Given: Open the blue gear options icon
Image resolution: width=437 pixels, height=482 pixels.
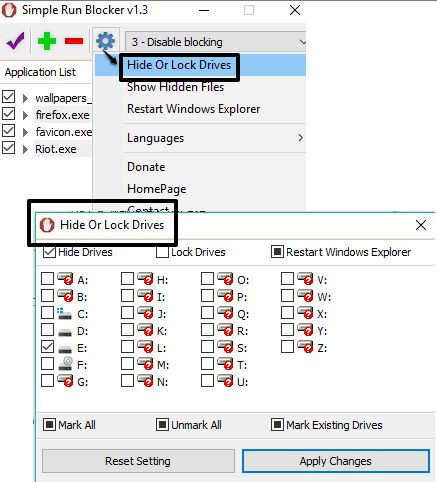Looking at the screenshot, I should coord(105,41).
